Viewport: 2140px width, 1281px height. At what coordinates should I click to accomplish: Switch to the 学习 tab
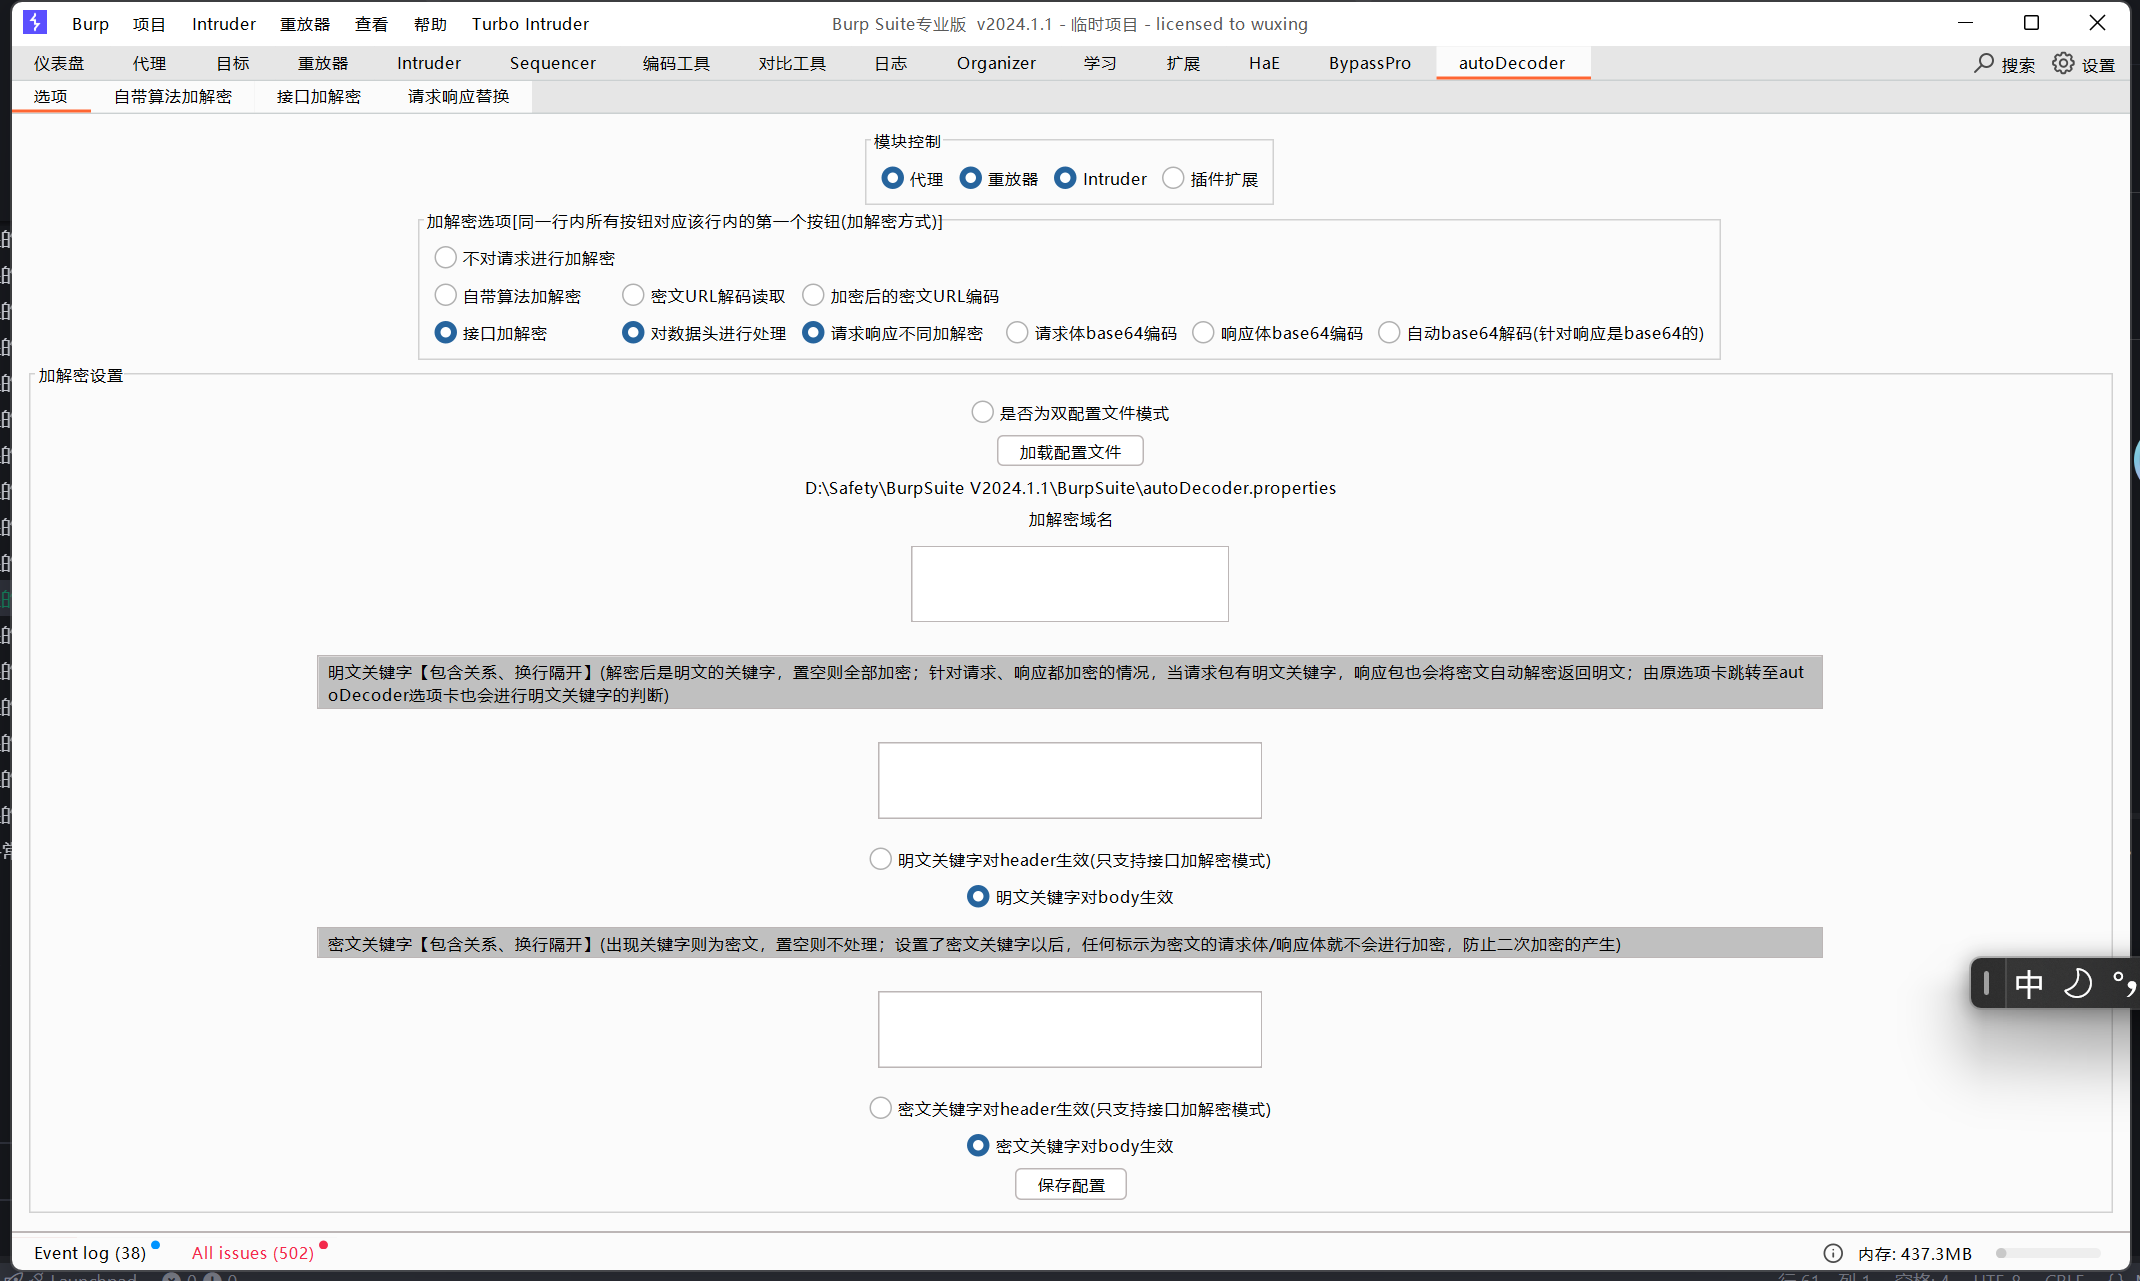point(1100,63)
